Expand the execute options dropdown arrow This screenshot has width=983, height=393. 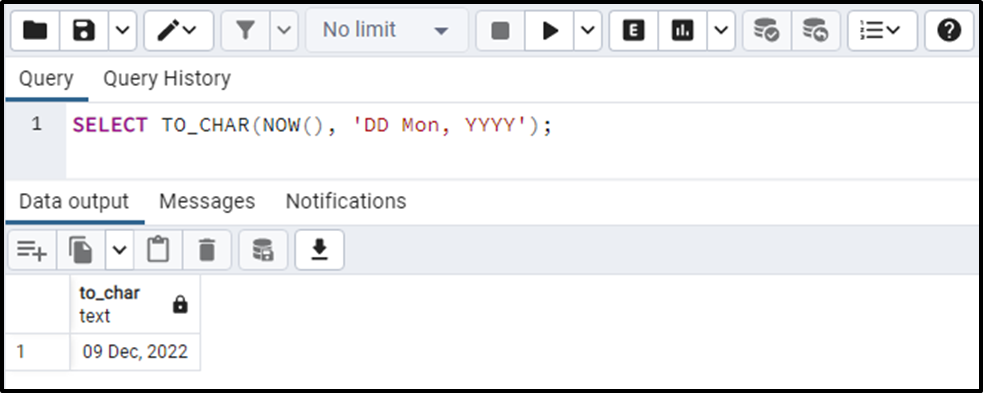pos(587,30)
